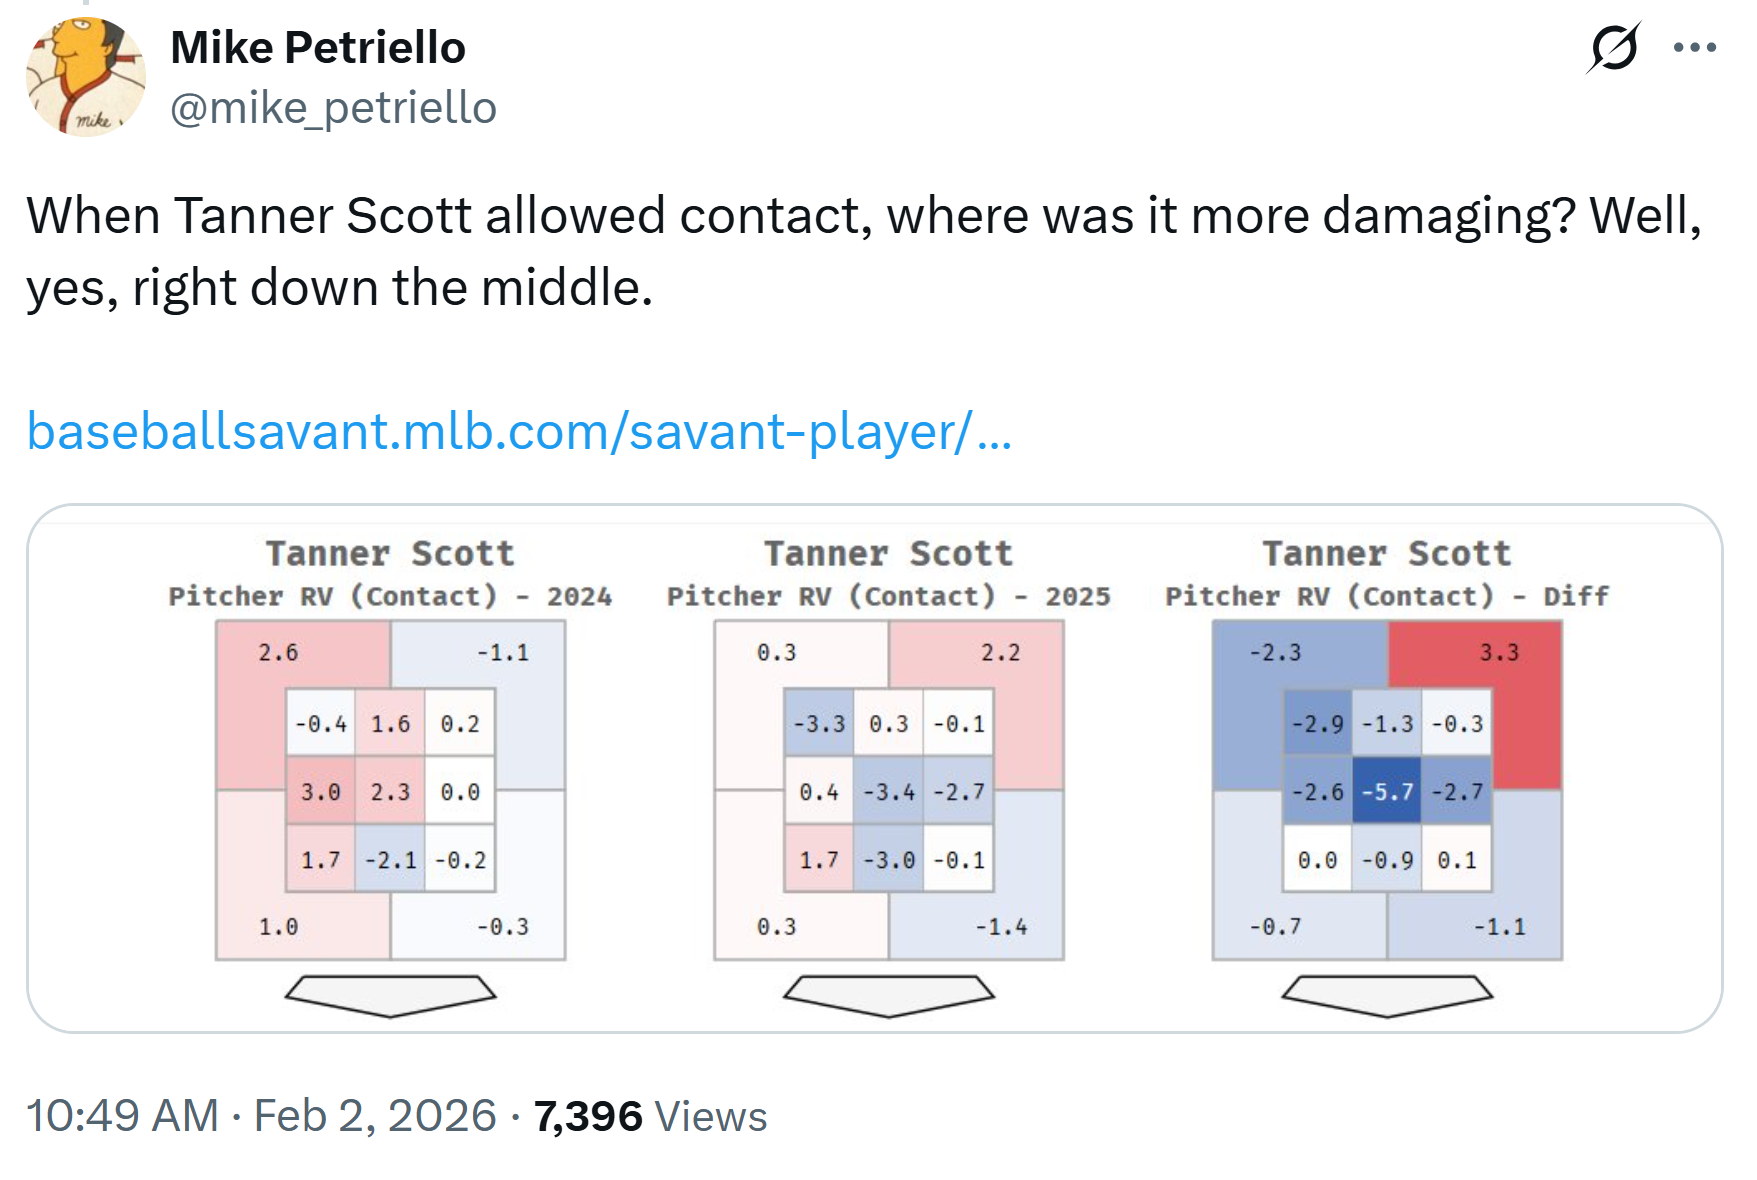The image size is (1757, 1180).
Task: Open the baseballsavant.mlb.com link
Action: pos(519,432)
